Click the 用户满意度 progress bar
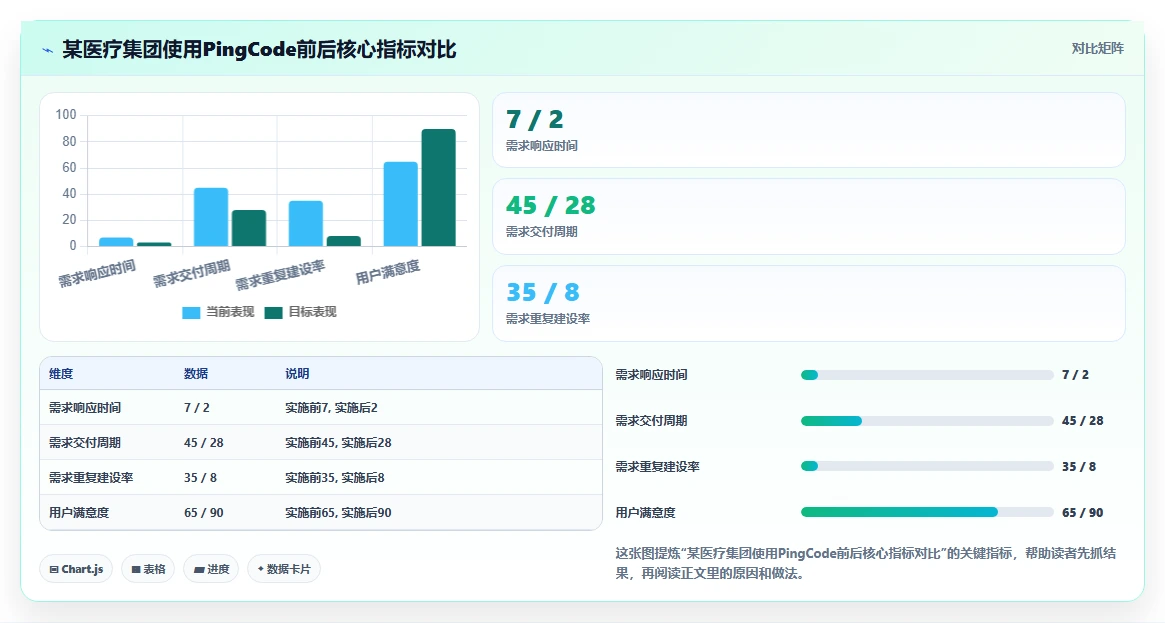The width and height of the screenshot is (1165, 623). point(927,512)
